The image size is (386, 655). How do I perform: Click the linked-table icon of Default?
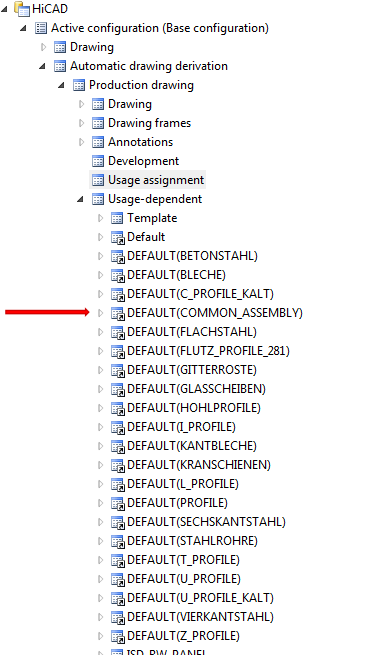pyautogui.click(x=118, y=238)
